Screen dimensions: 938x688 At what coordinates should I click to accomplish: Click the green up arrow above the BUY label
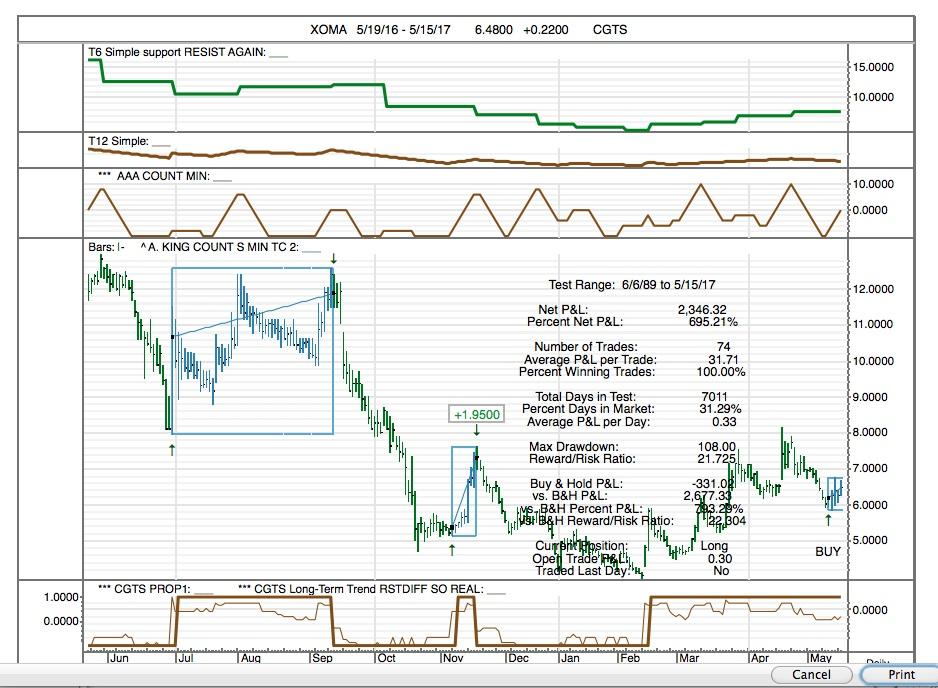coord(829,520)
